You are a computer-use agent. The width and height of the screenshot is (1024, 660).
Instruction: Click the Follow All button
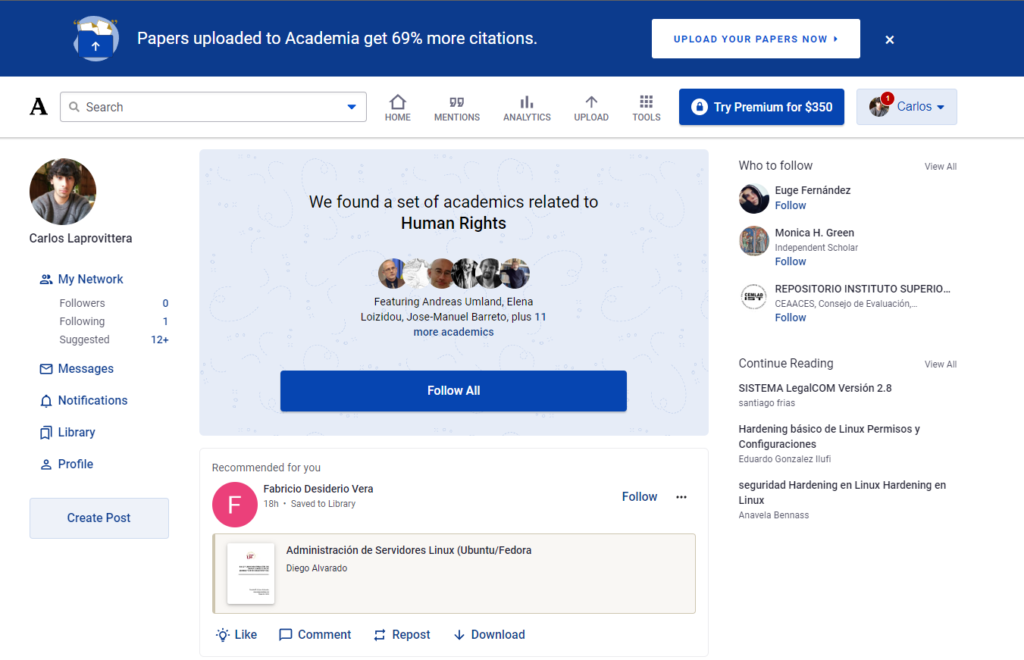coord(453,390)
